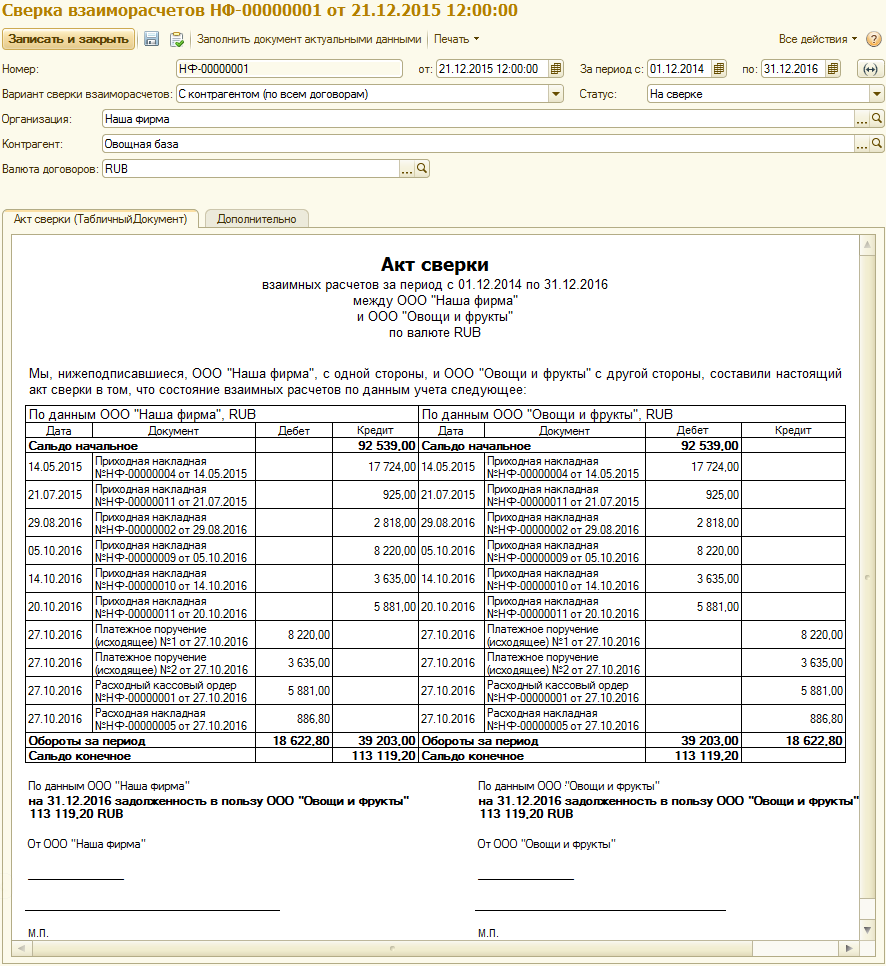Click the Номер field with НФ-00000001

point(289,69)
